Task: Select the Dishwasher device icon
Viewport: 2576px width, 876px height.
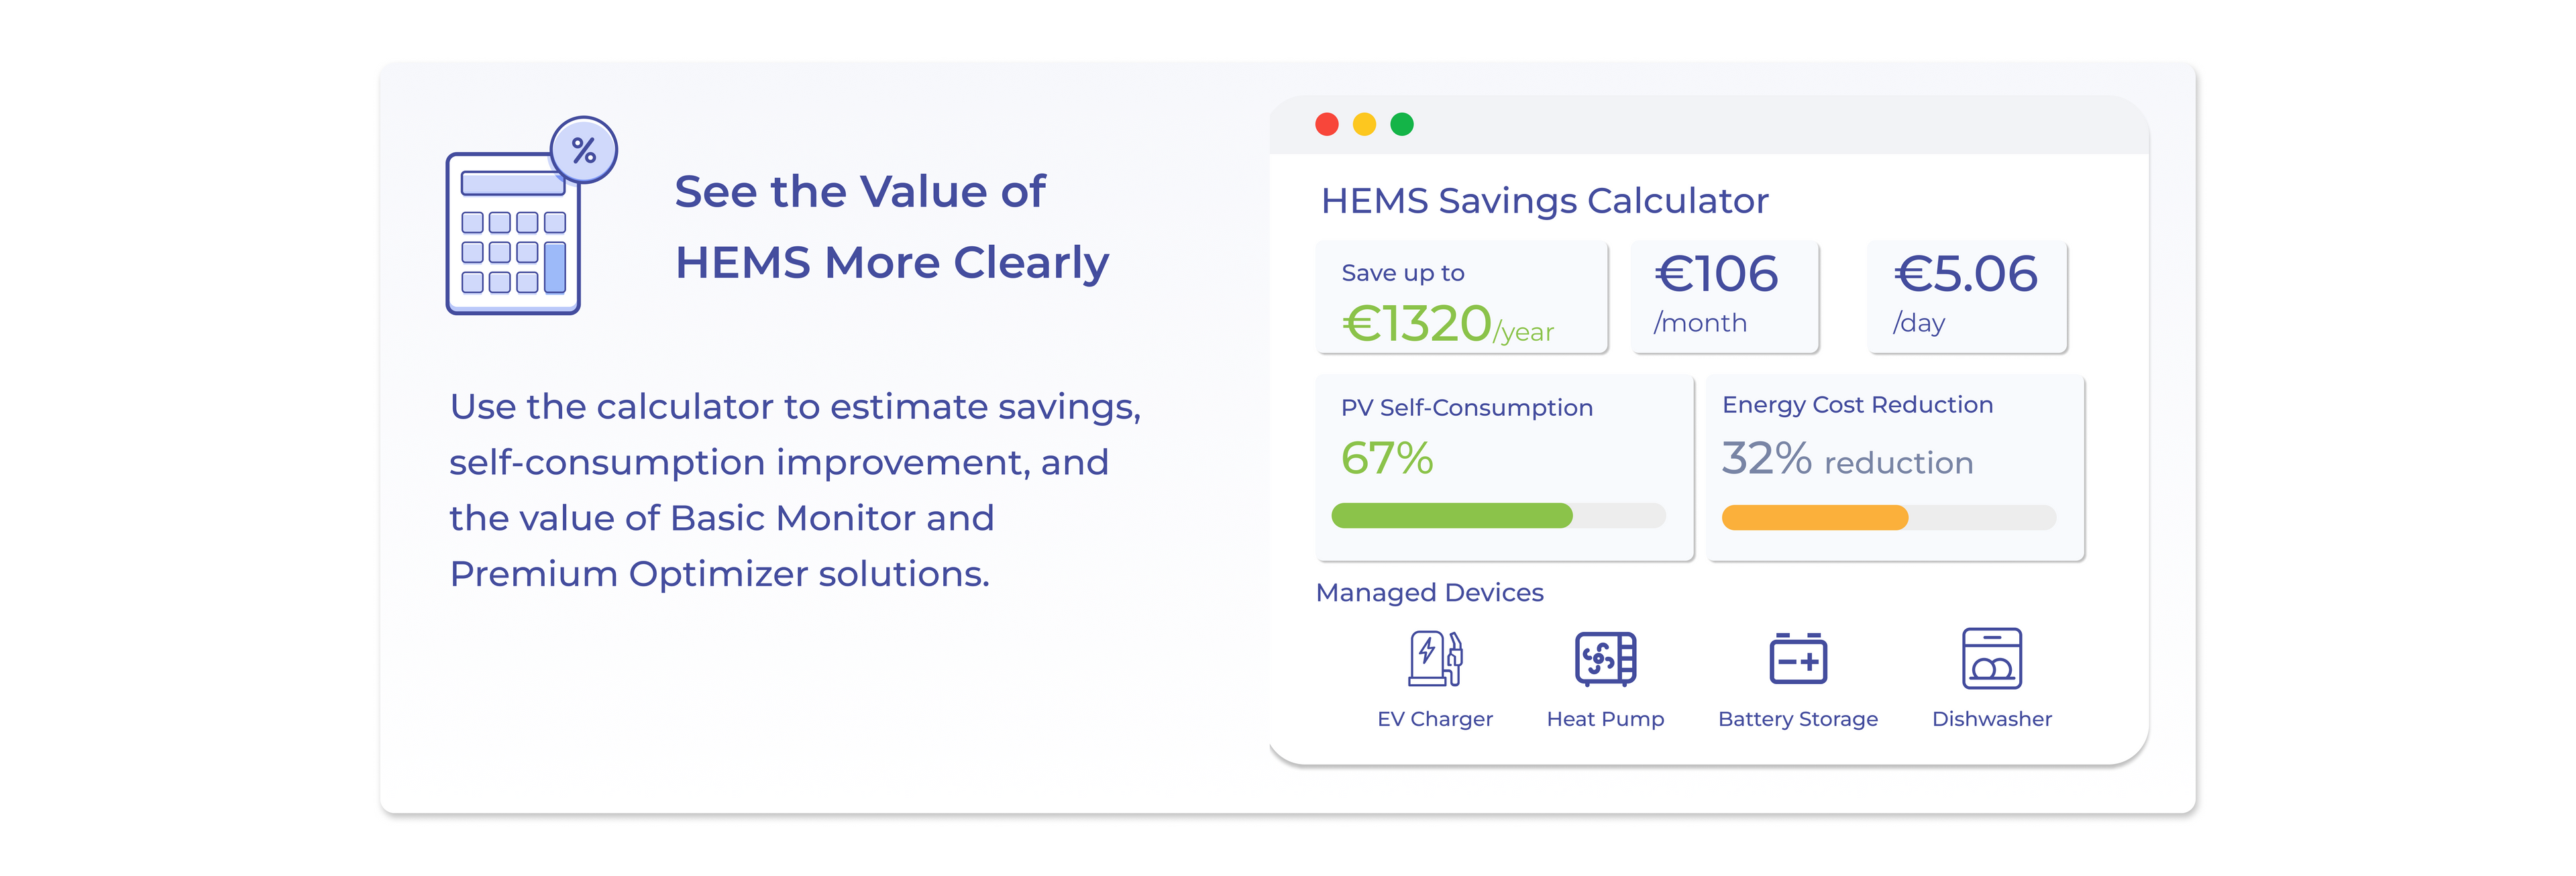Action: tap(1991, 658)
